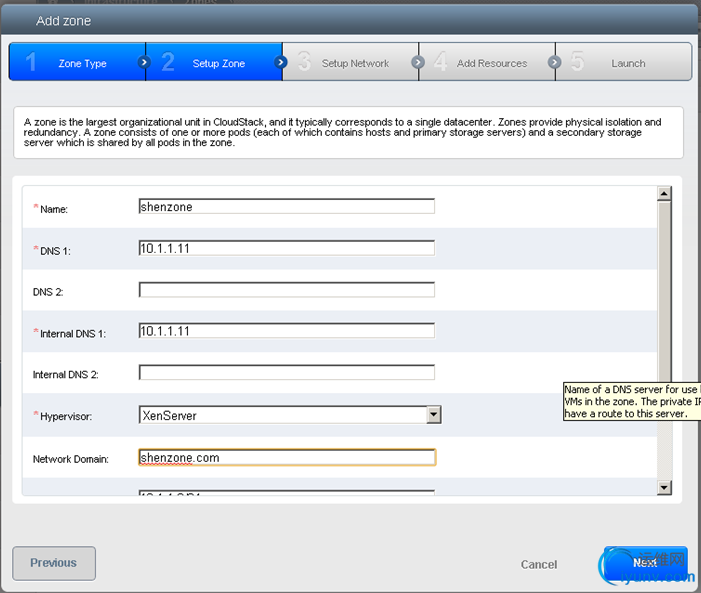Click the Name field label
Screen dimensions: 701x593
pos(54,209)
